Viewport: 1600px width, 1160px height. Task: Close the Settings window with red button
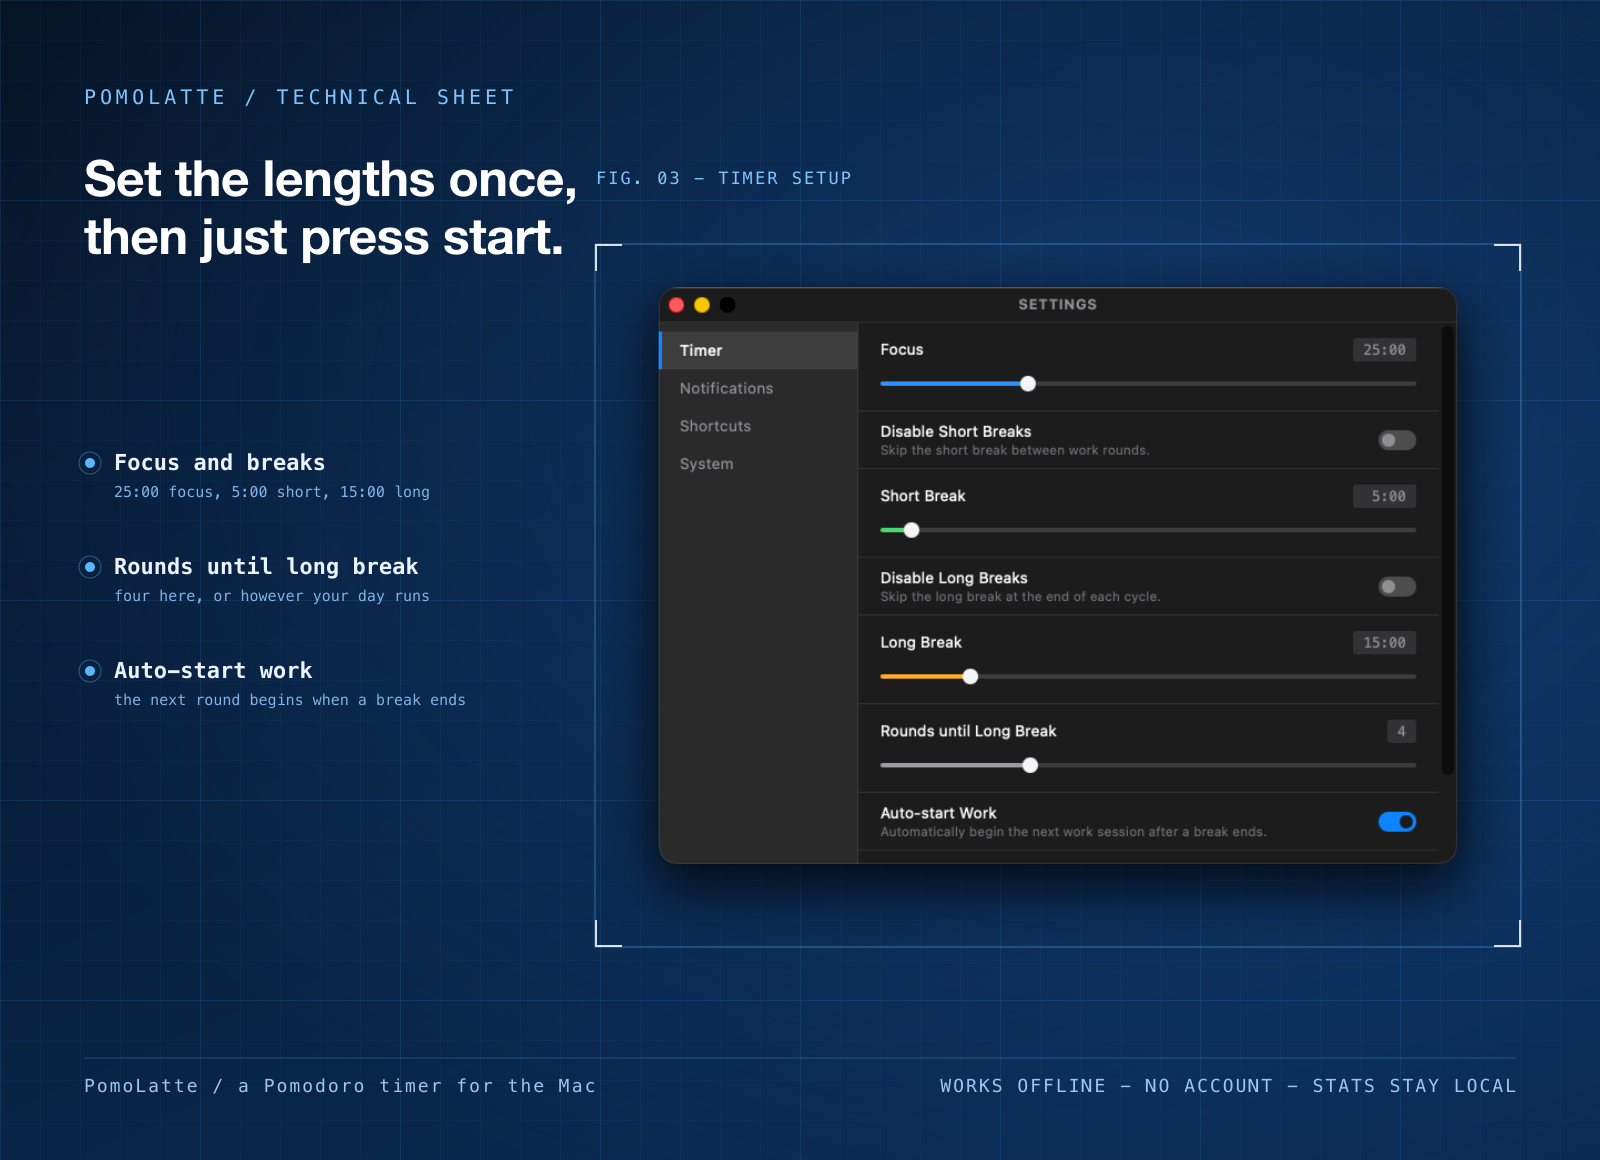(x=677, y=305)
